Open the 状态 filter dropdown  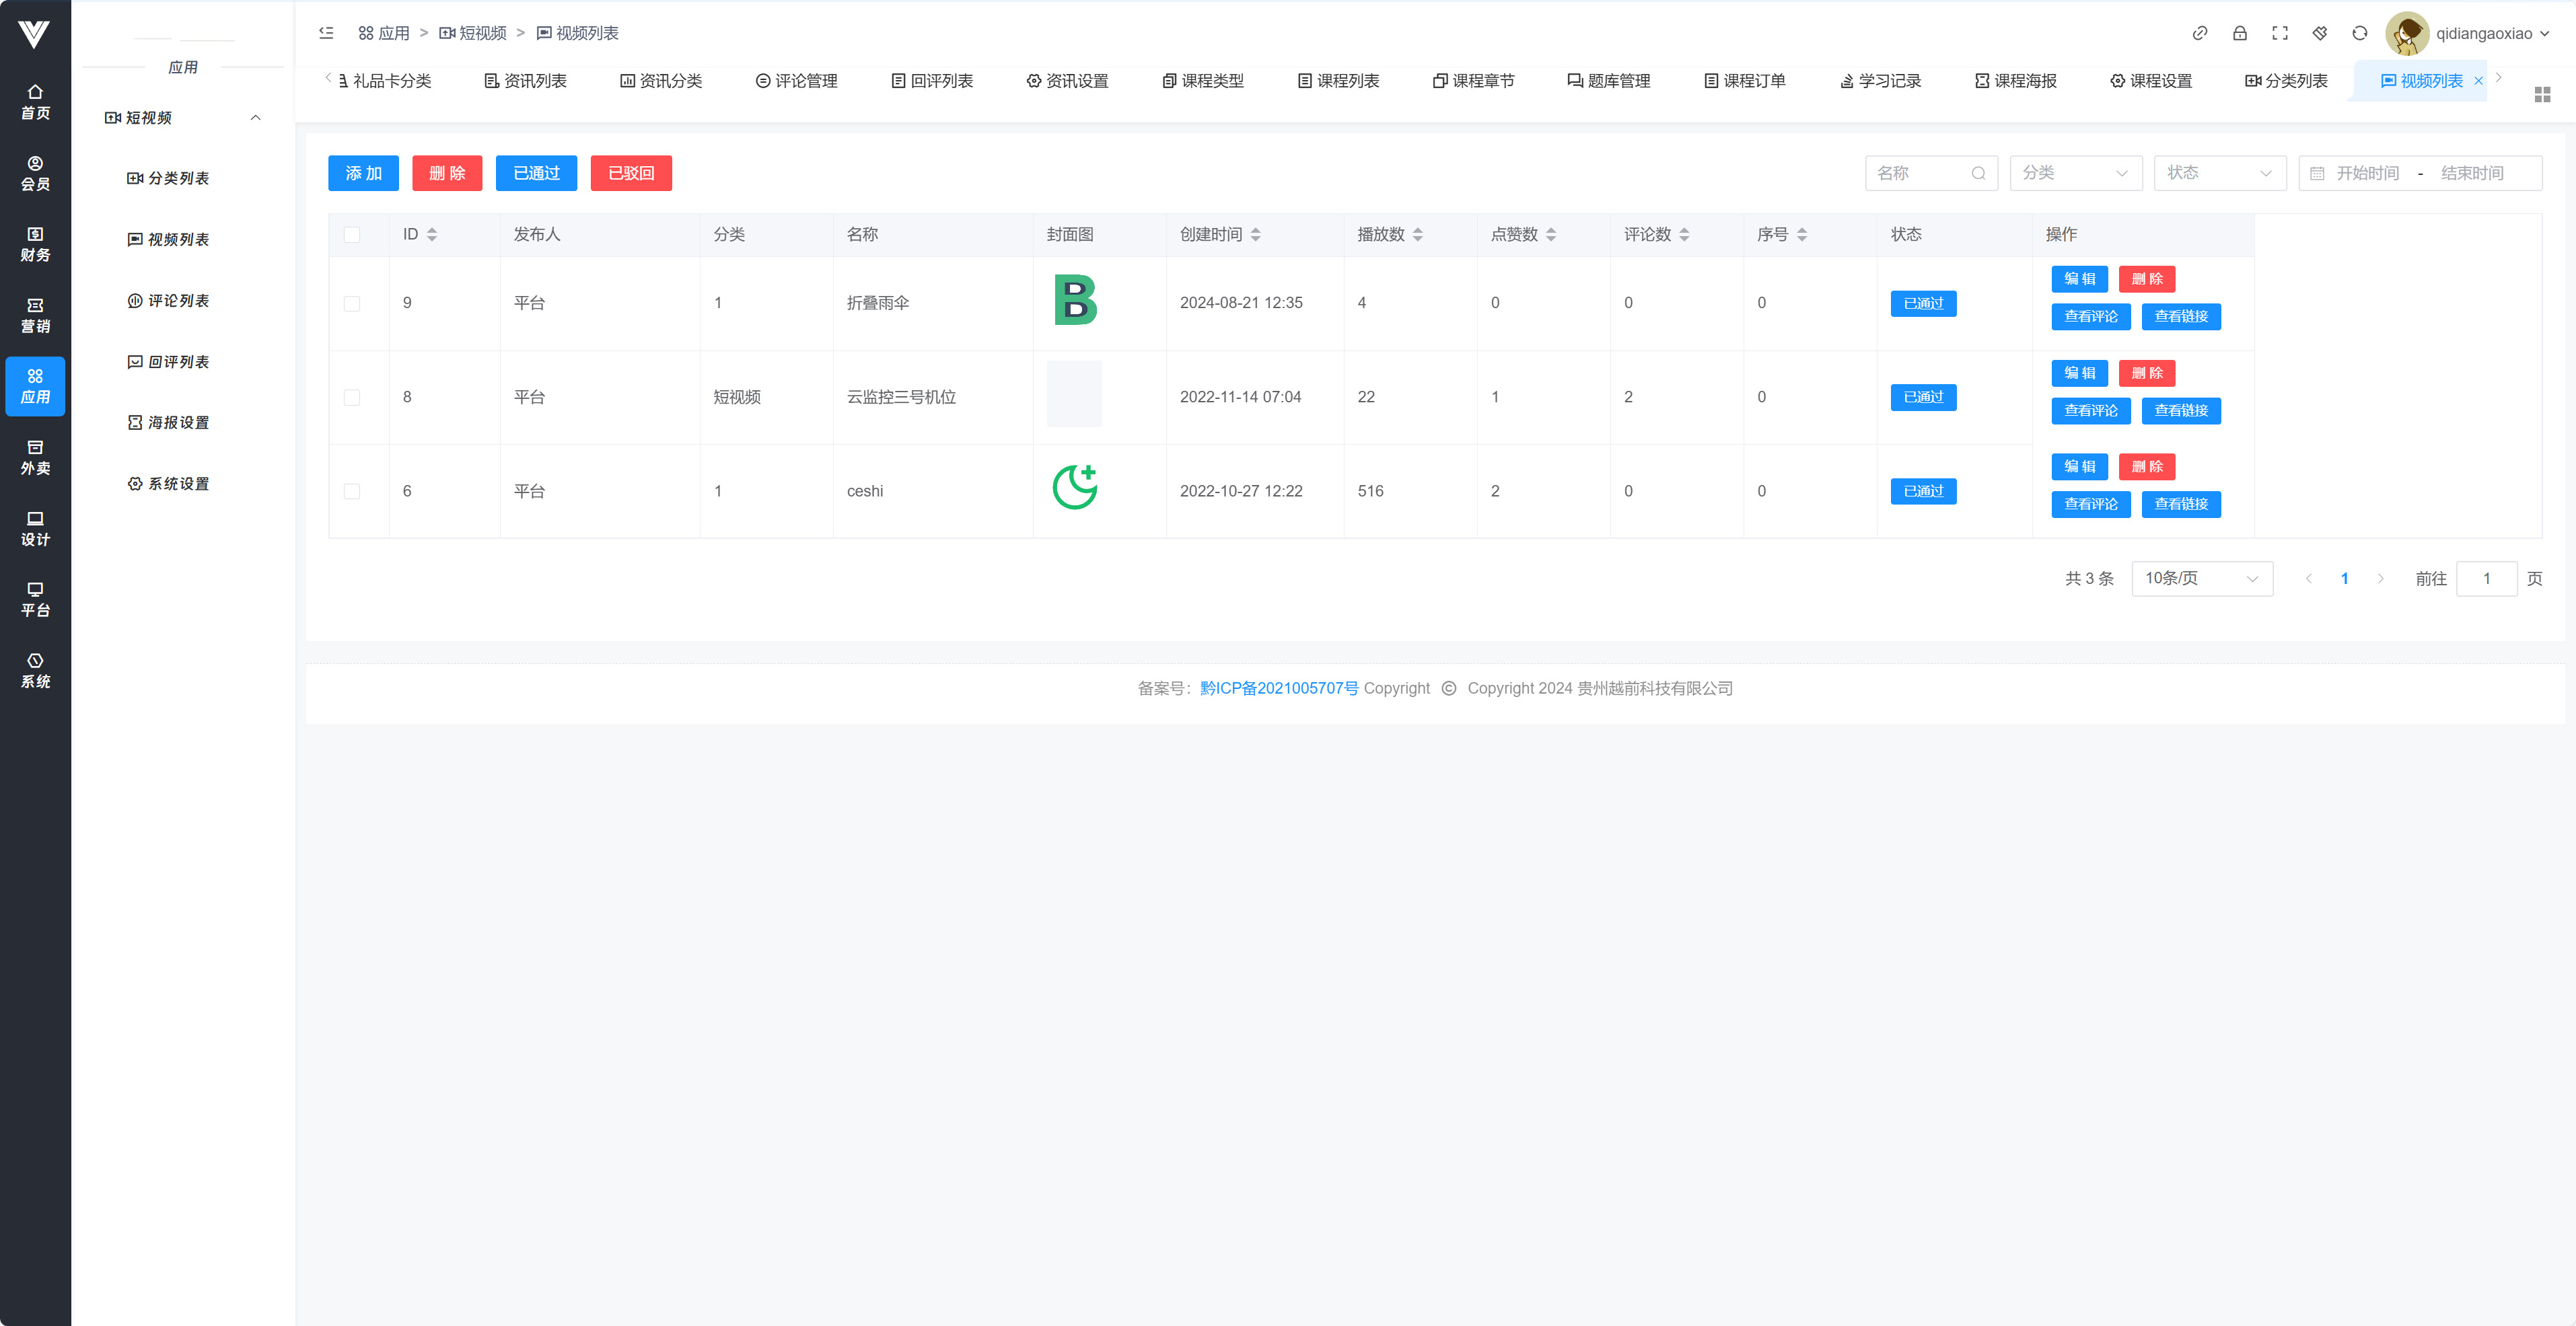point(2219,173)
